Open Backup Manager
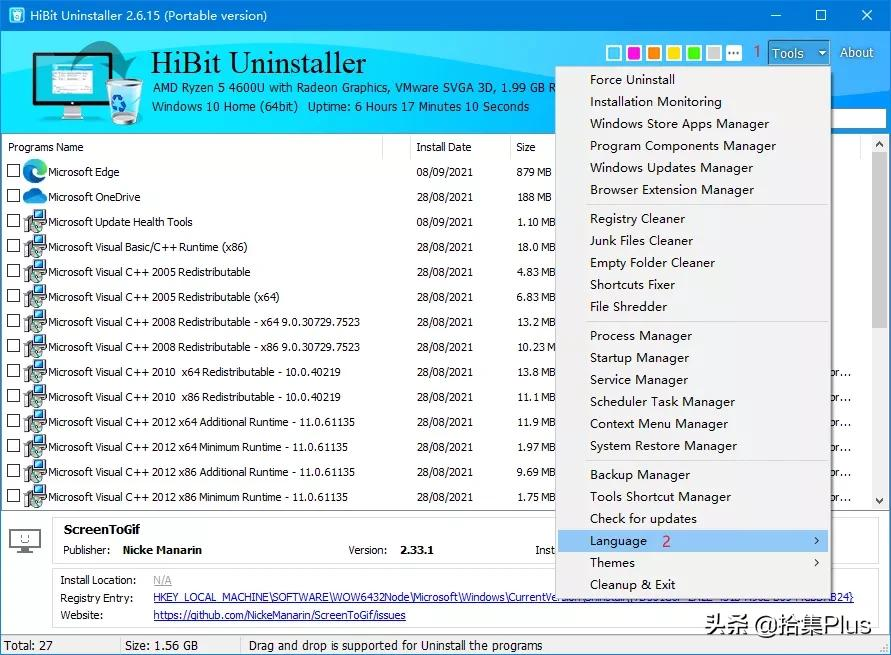891x655 pixels. pyautogui.click(x=693, y=475)
